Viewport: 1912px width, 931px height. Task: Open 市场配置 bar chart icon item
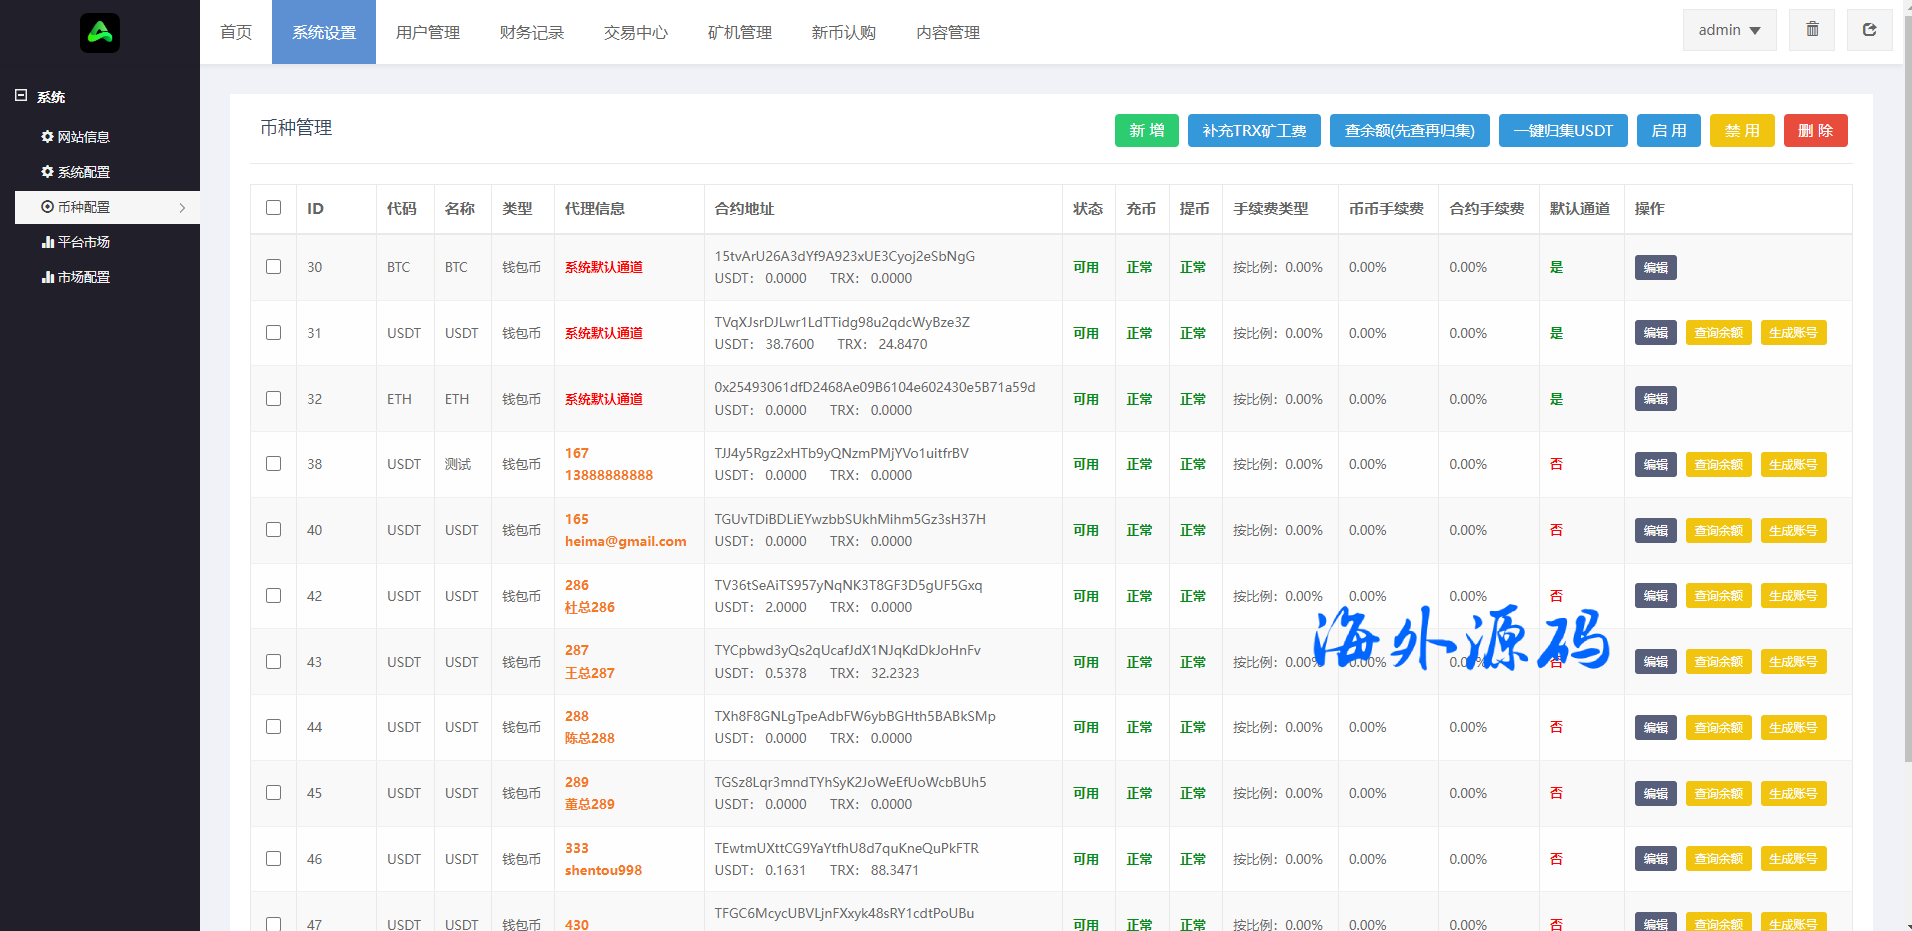75,277
